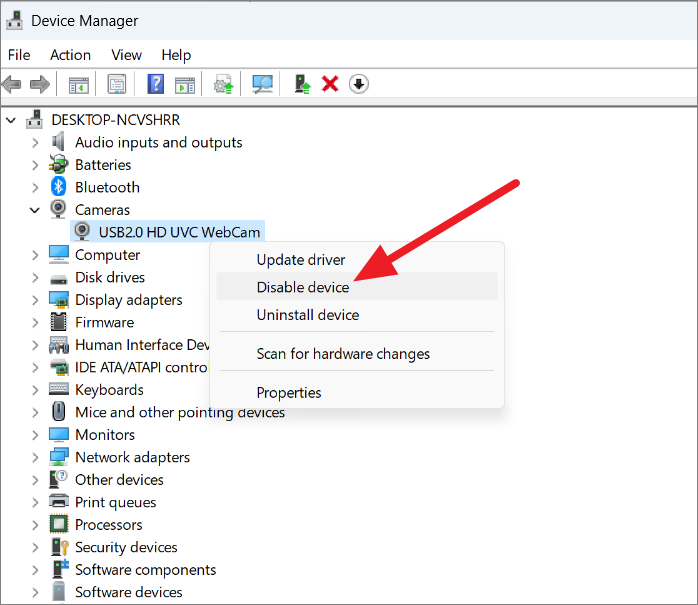Click the Network adapters icon
The height and width of the screenshot is (605, 698).
click(x=58, y=457)
